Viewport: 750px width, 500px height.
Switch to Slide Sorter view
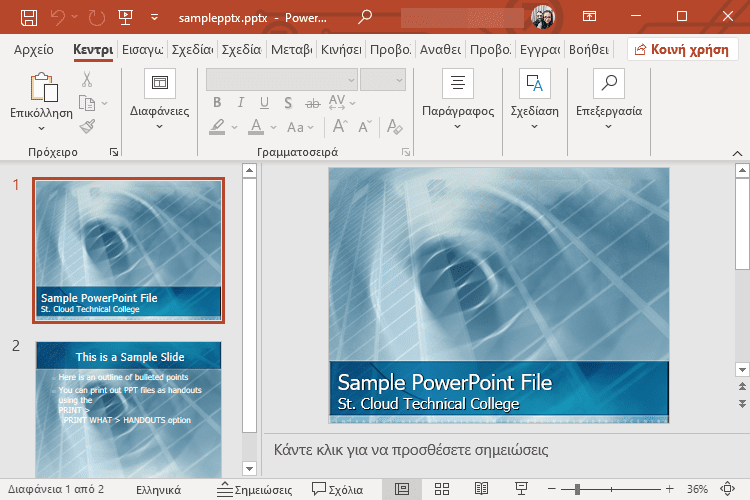pos(441,489)
